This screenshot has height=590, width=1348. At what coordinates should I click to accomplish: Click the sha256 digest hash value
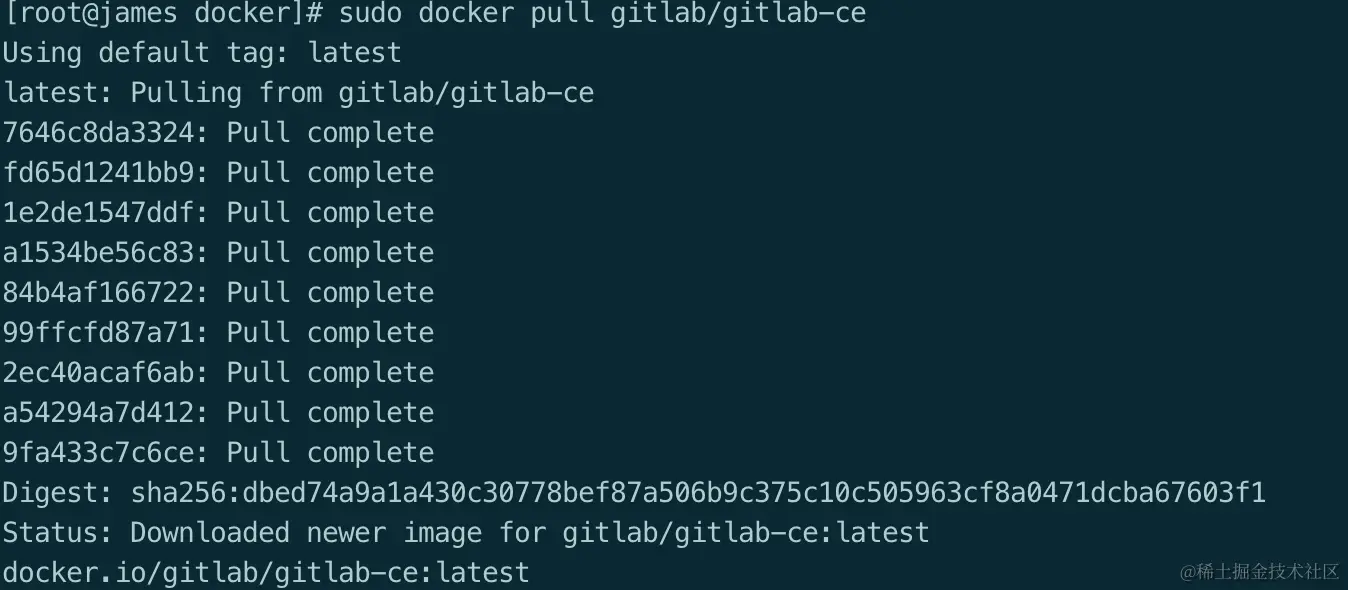(x=698, y=493)
